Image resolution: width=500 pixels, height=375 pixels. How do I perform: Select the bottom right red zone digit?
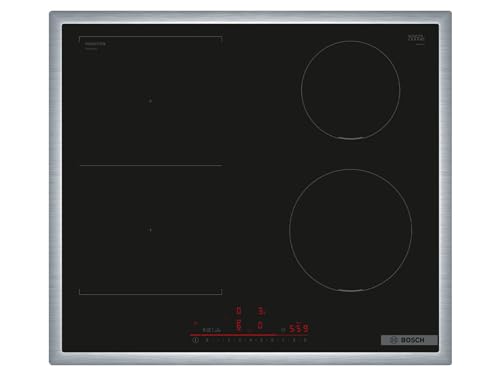pyautogui.click(x=260, y=325)
